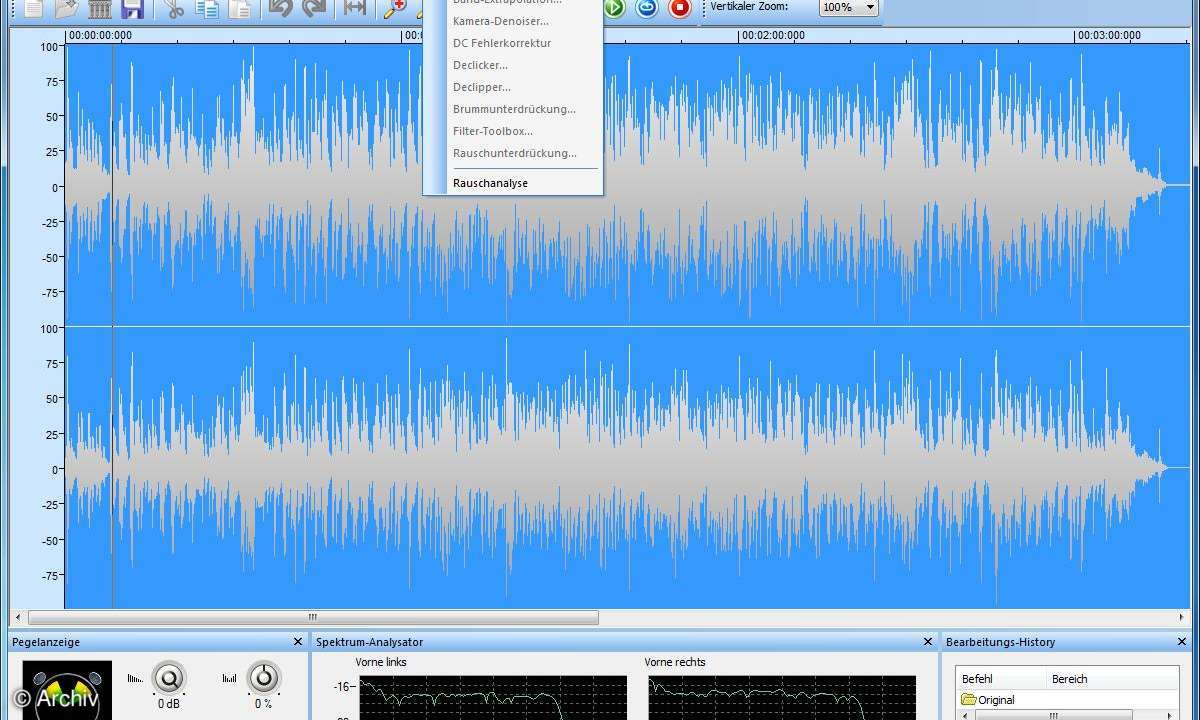1200x720 pixels.
Task: Open Declicker... from the menu
Action: pyautogui.click(x=480, y=65)
